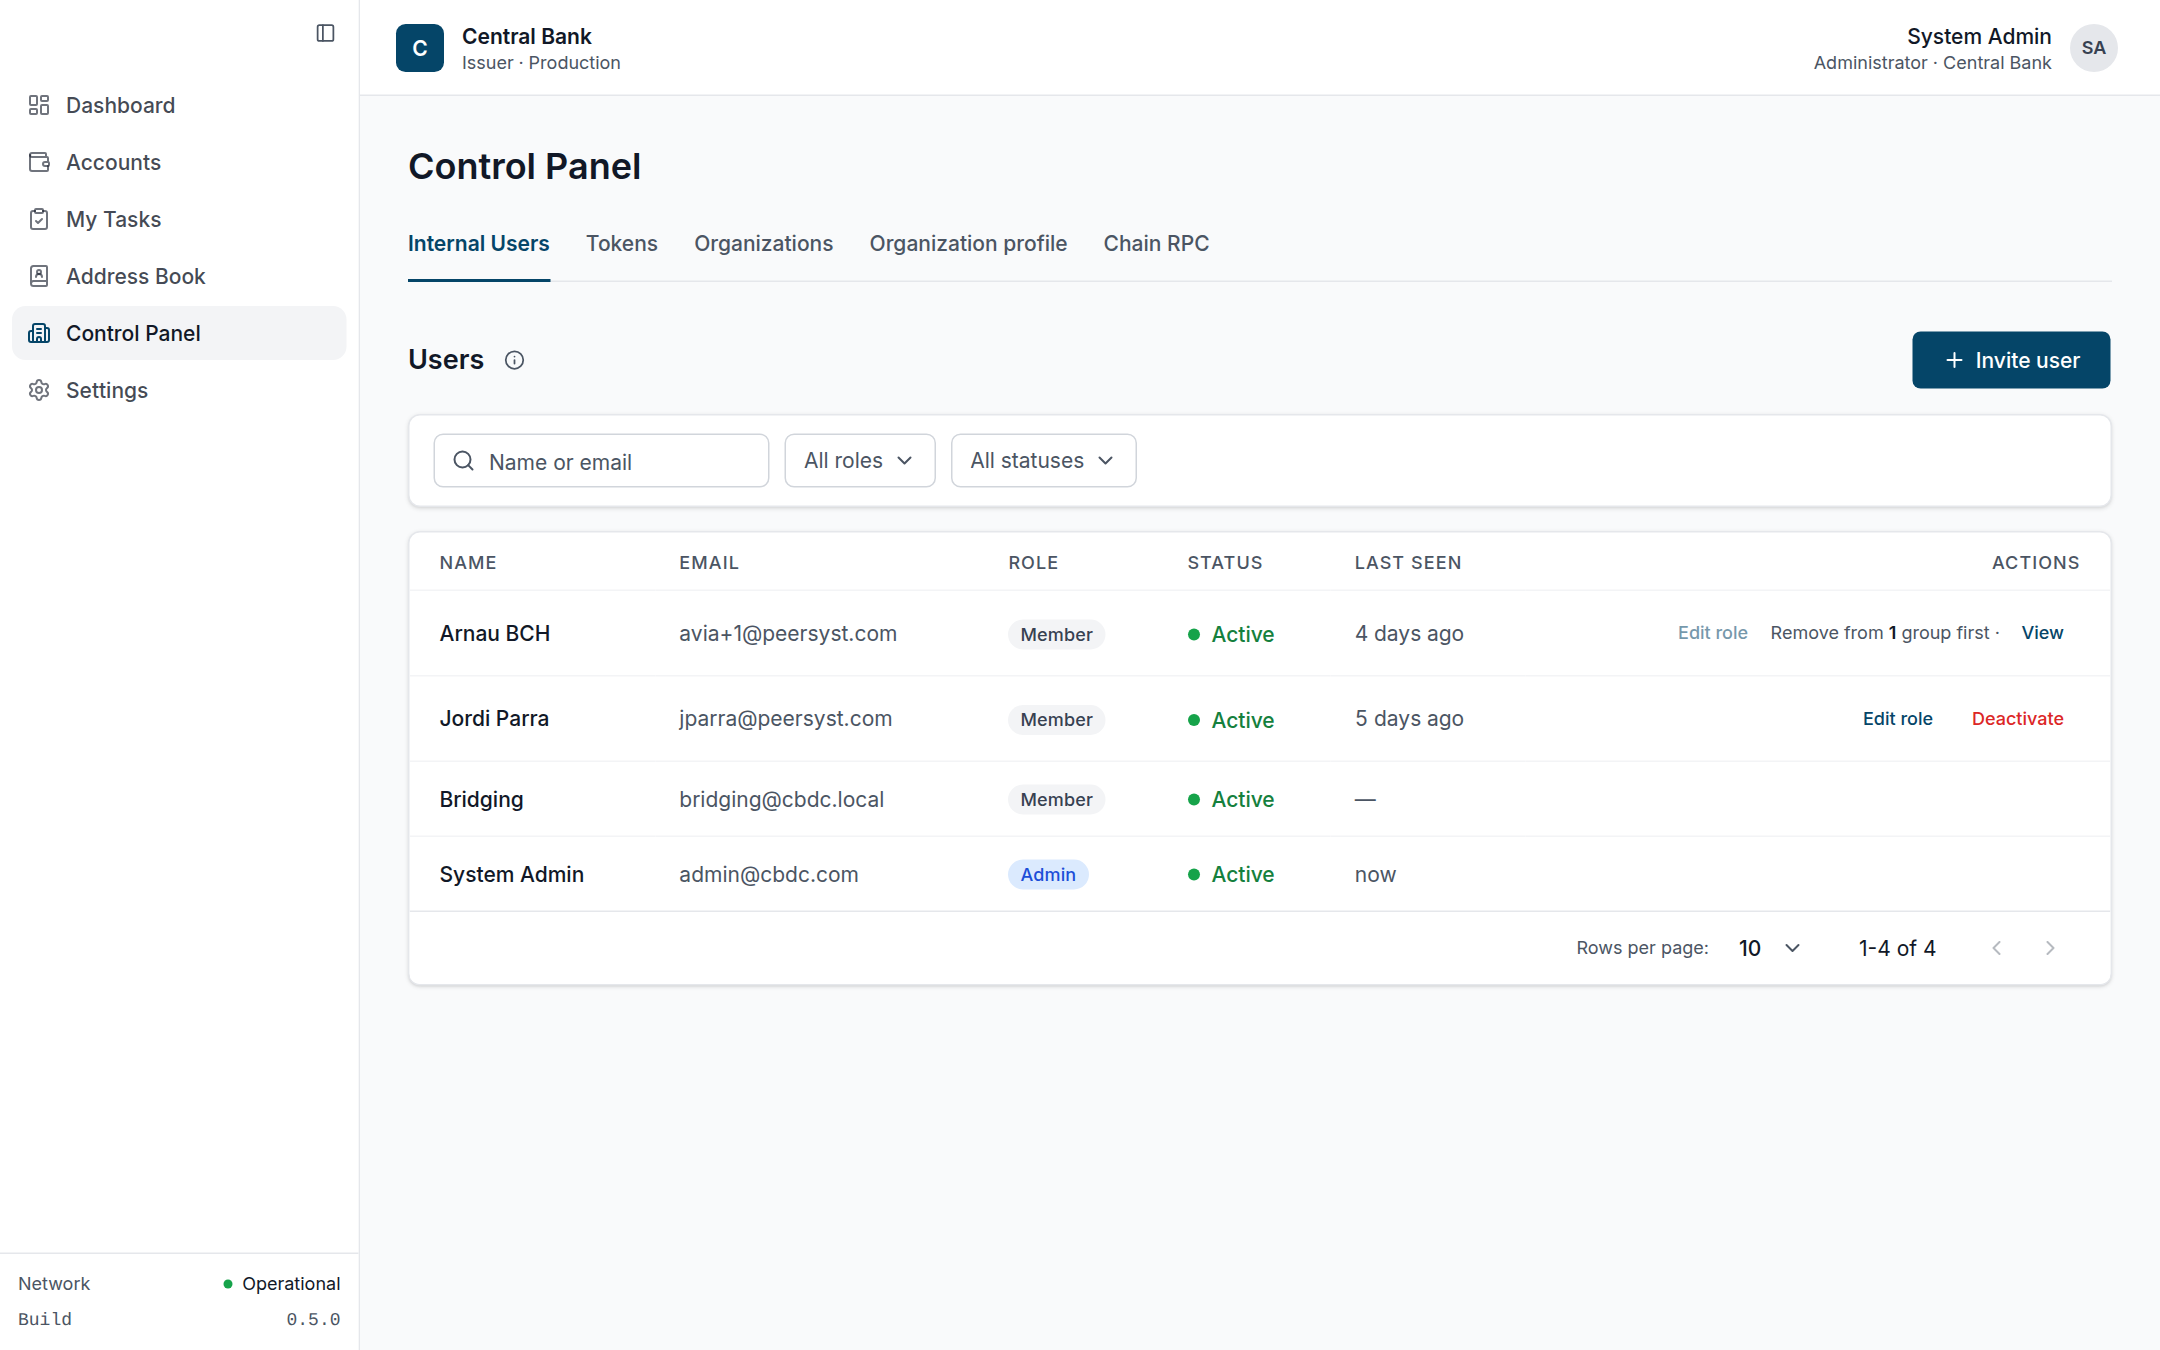Switch to the Tokens tab
Image resolution: width=2160 pixels, height=1350 pixels.
tap(622, 243)
